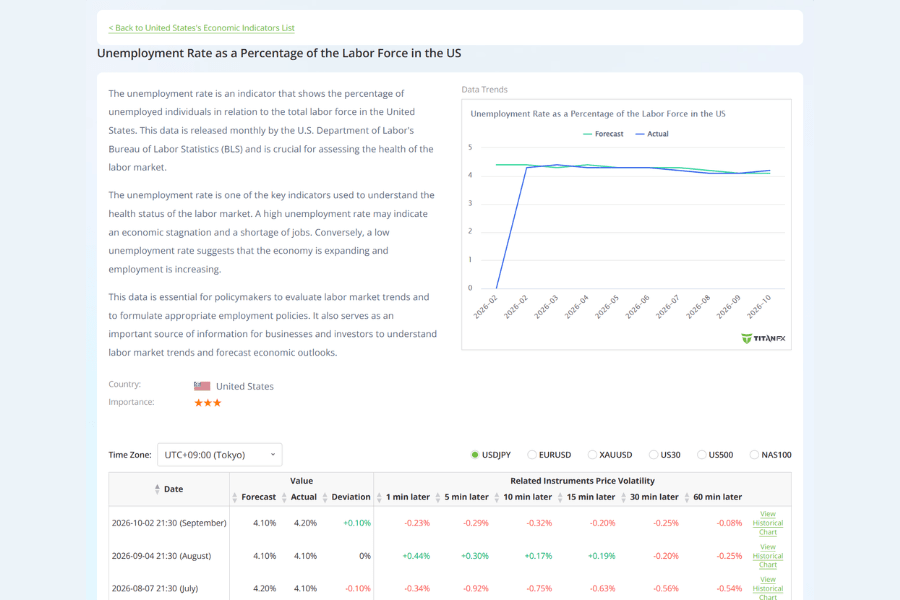
Task: View Historical Chart for September row
Action: pos(767,523)
